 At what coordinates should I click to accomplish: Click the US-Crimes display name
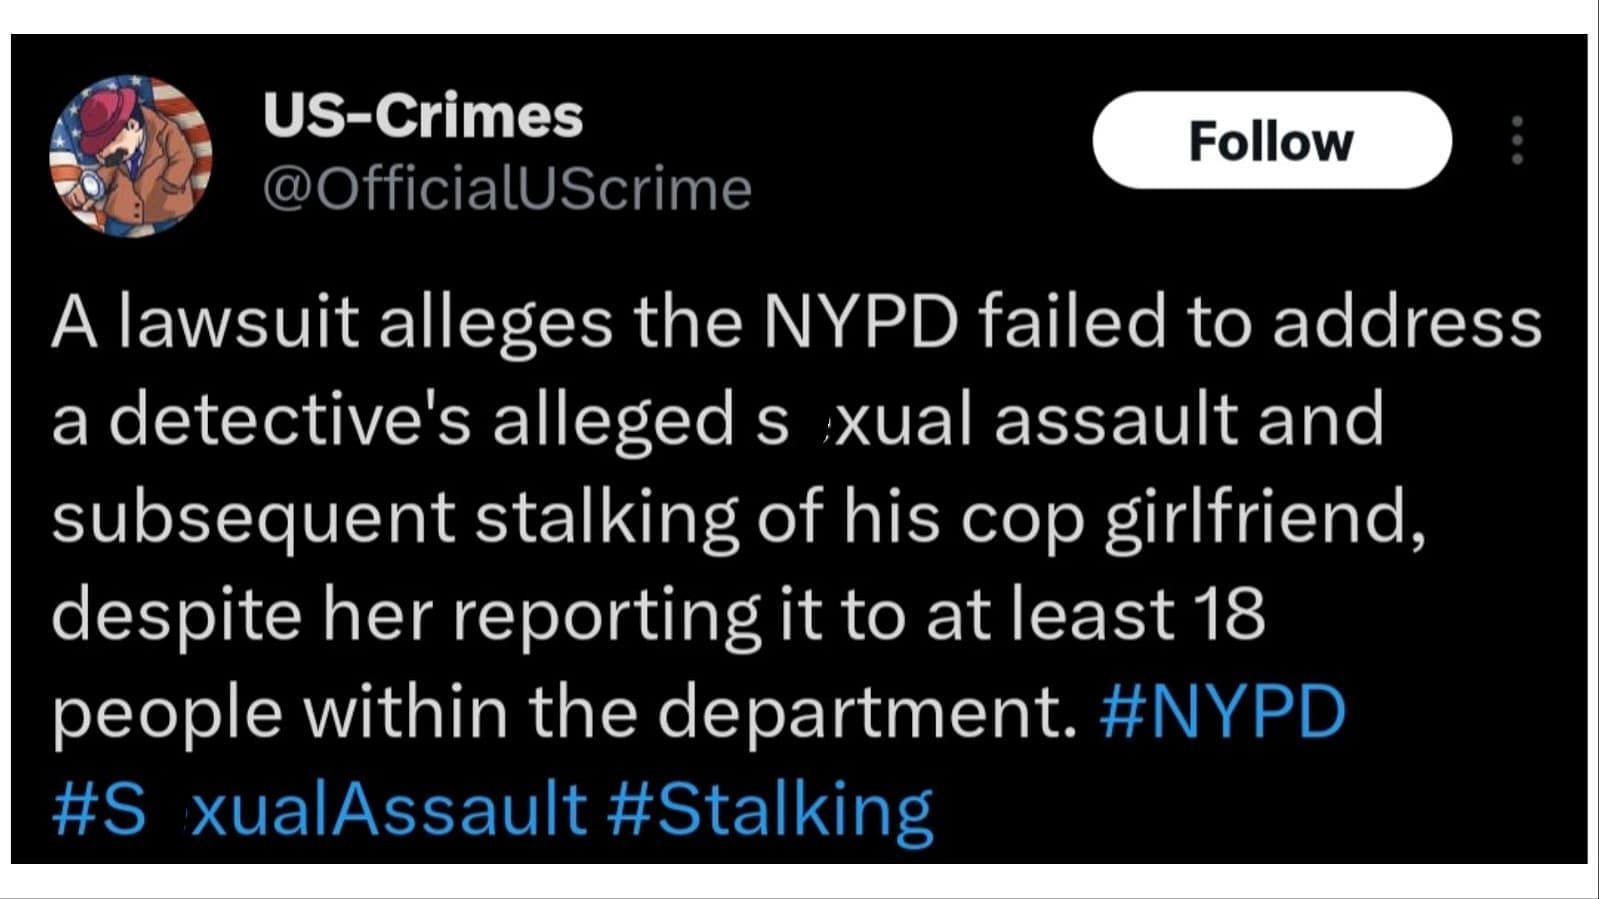click(422, 115)
